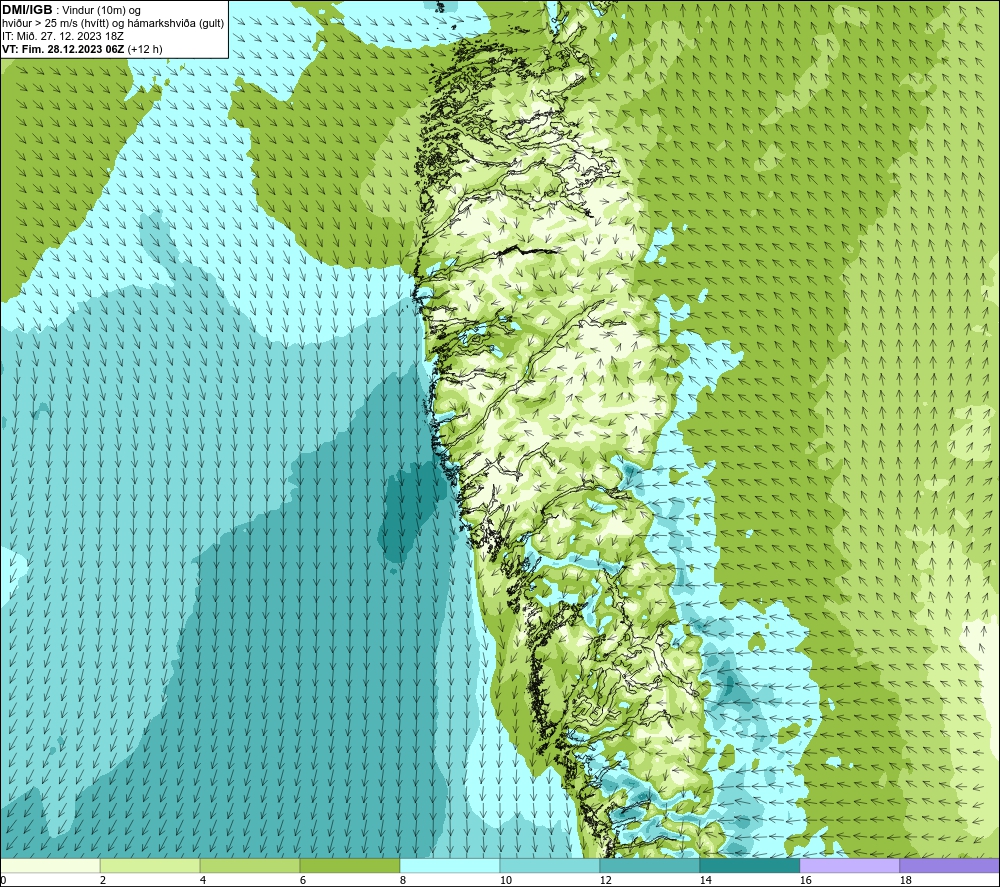Viewport: 1000px width, 887px height.
Task: Click the legend scale label 0
Action: pyautogui.click(x=4, y=881)
